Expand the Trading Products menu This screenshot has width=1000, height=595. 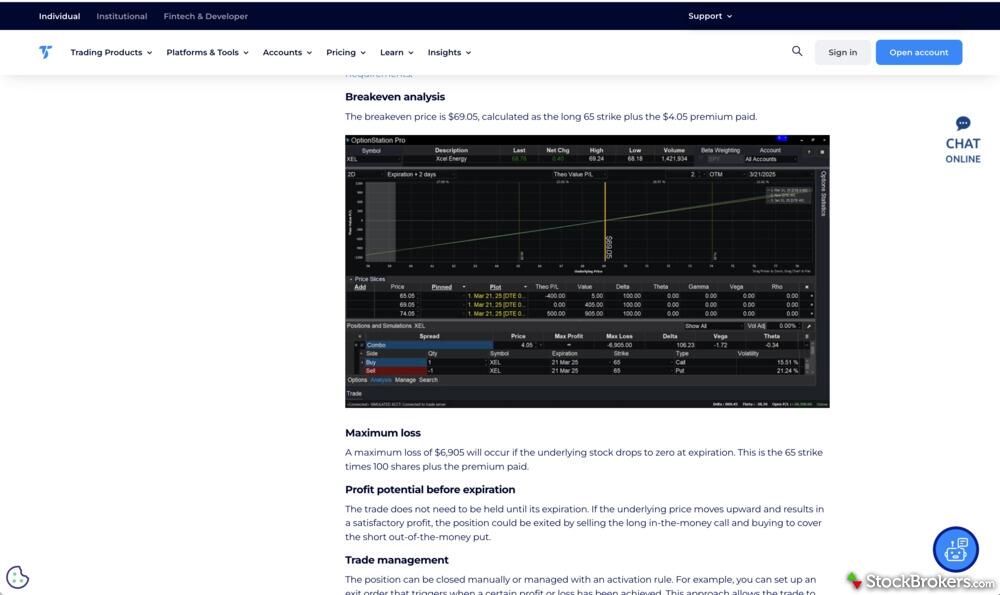point(111,52)
